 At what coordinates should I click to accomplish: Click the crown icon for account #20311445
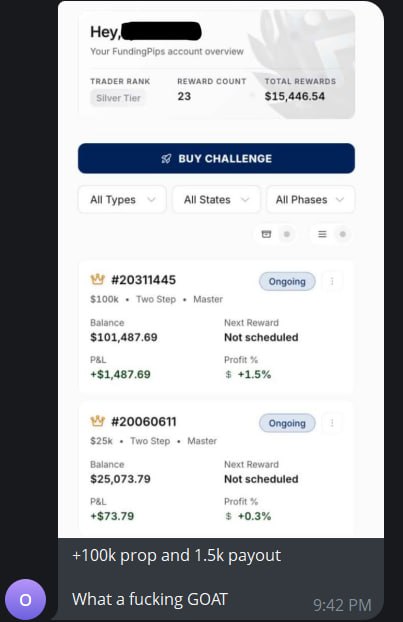(98, 279)
